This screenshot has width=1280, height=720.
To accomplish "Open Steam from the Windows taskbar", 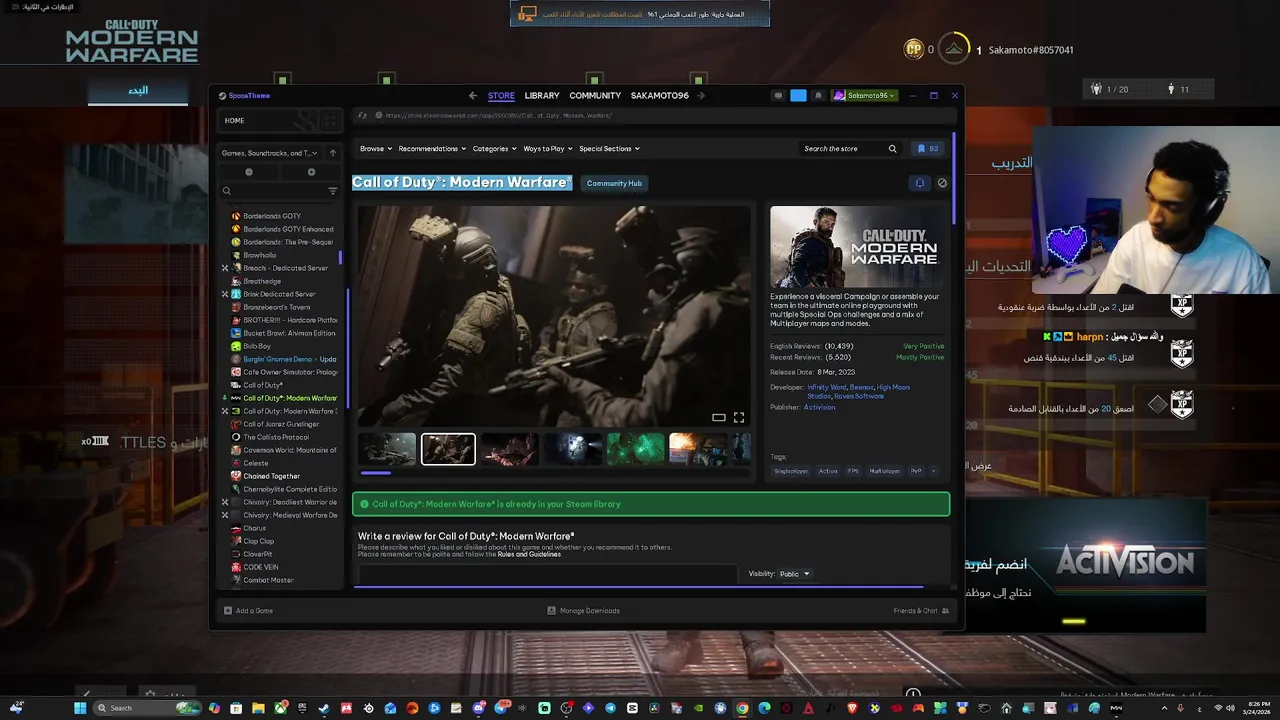I will [x=324, y=708].
